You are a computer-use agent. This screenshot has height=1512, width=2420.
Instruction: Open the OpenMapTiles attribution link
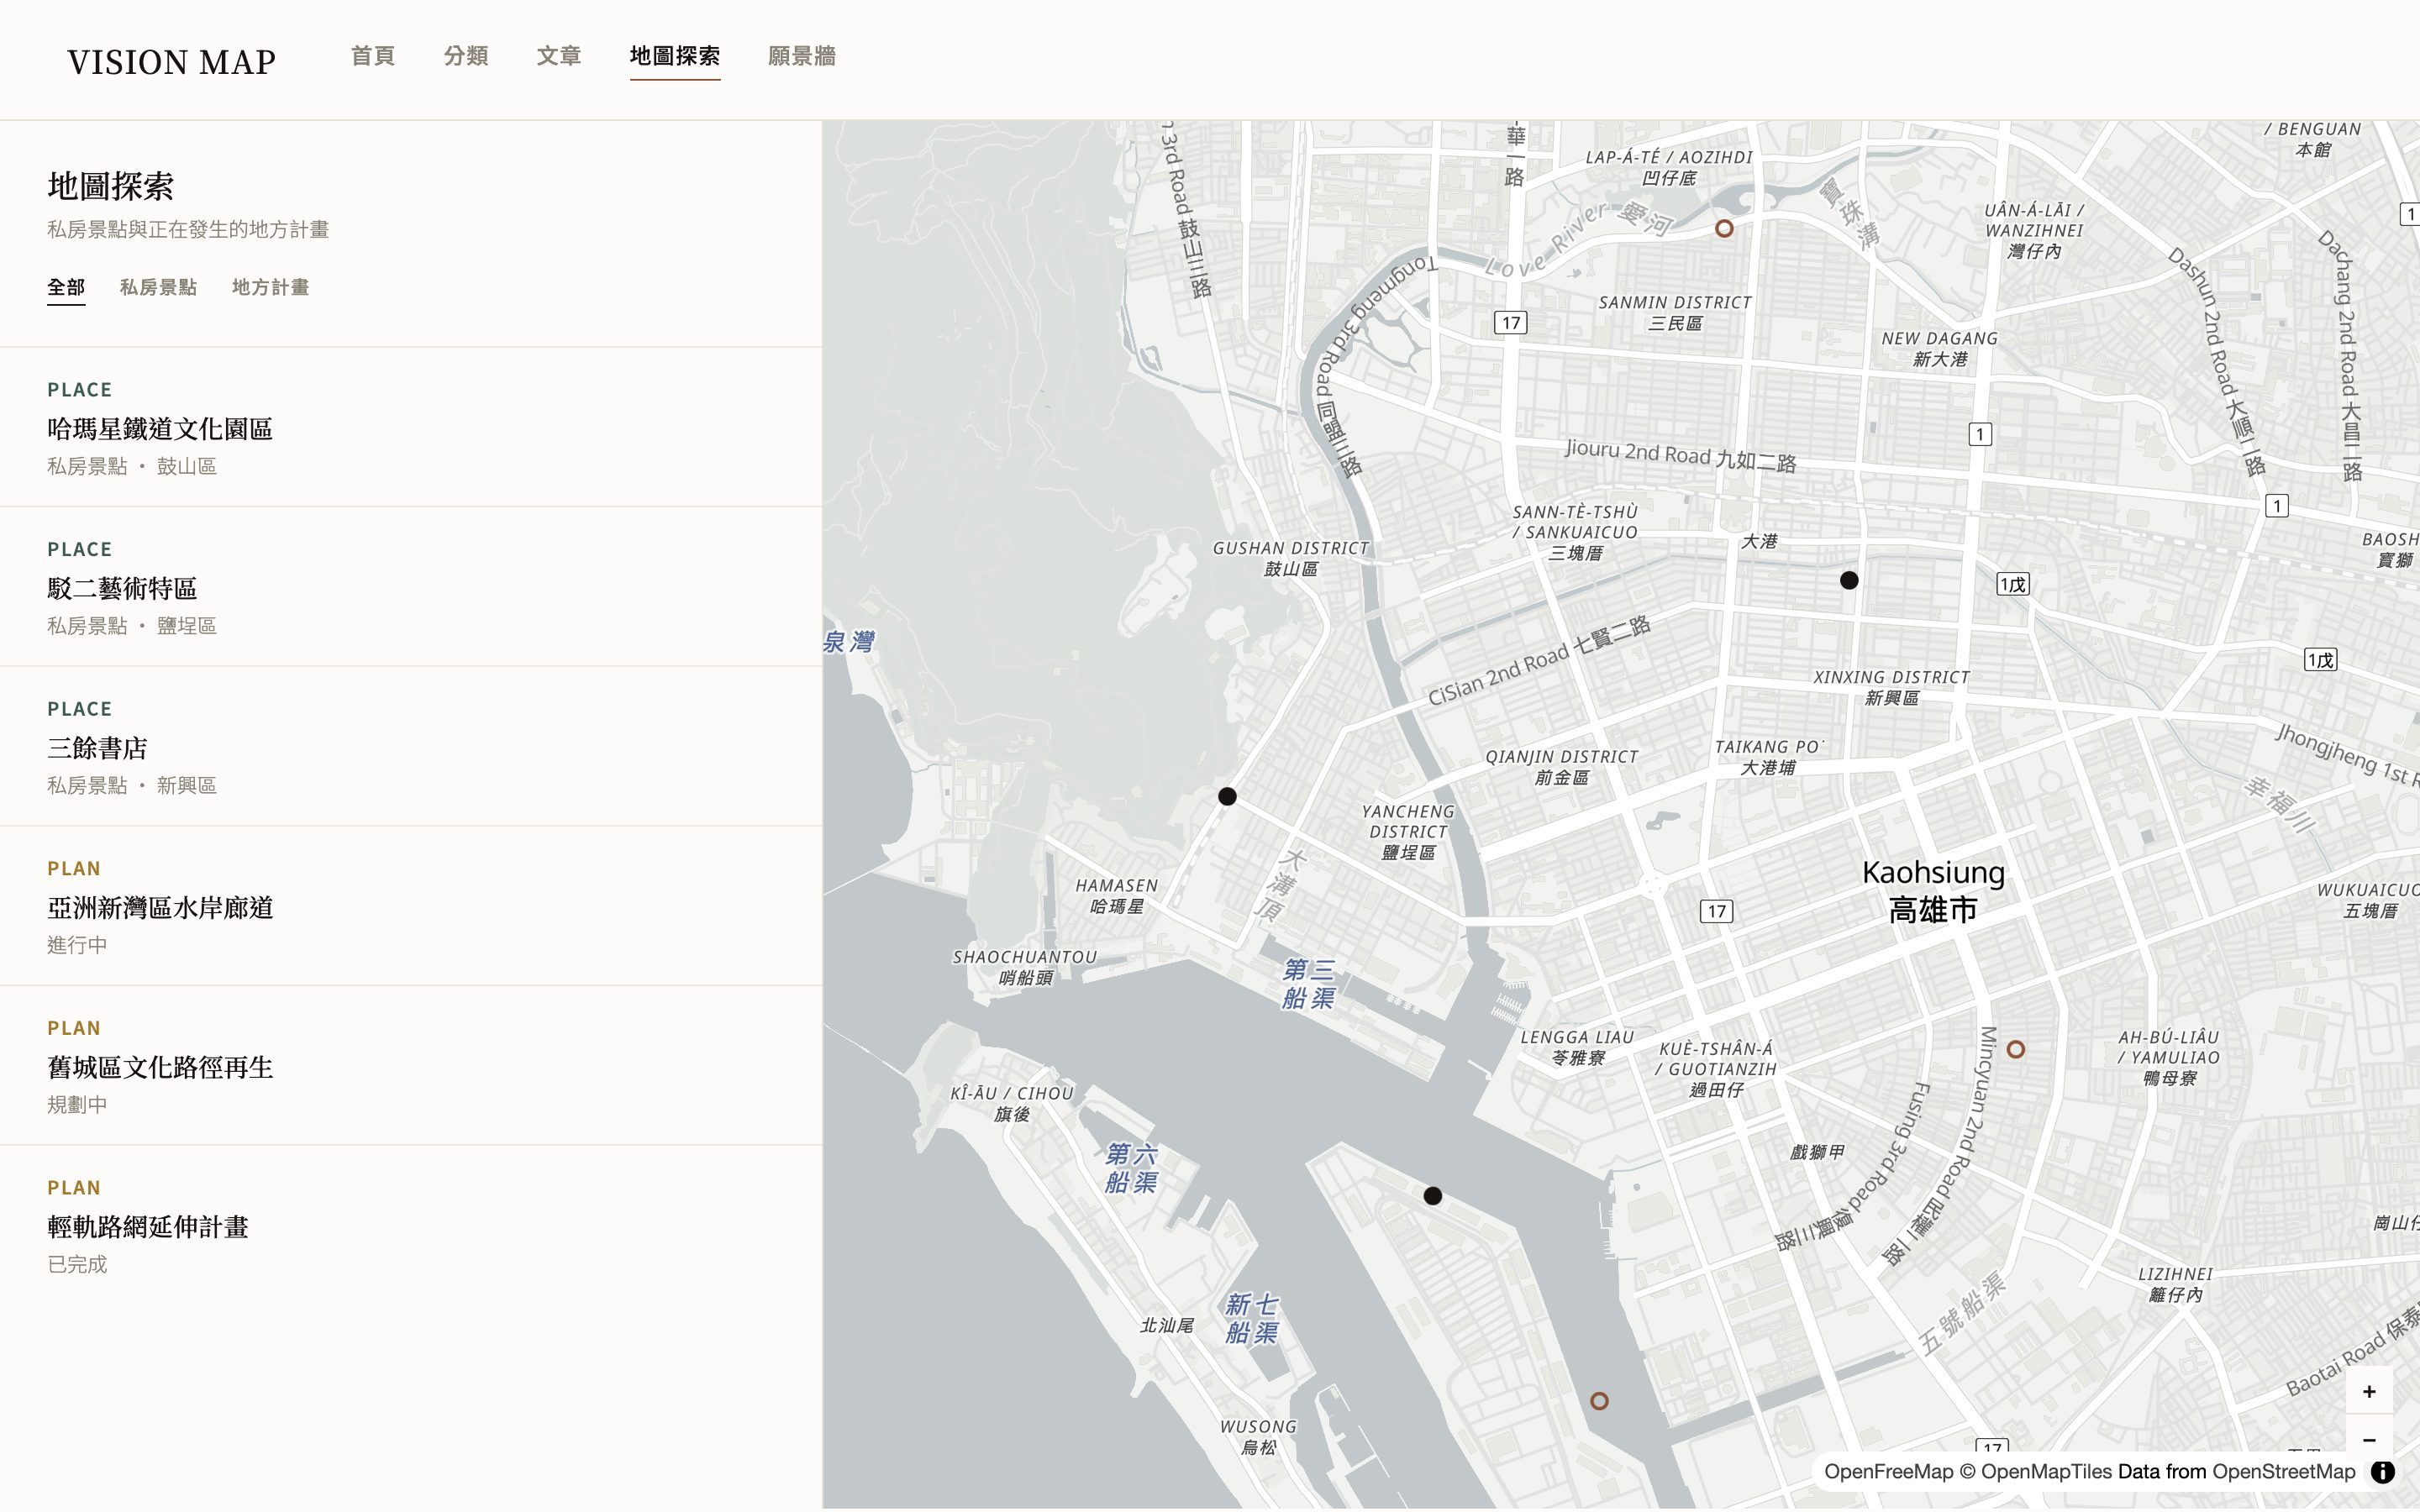click(x=2036, y=1472)
